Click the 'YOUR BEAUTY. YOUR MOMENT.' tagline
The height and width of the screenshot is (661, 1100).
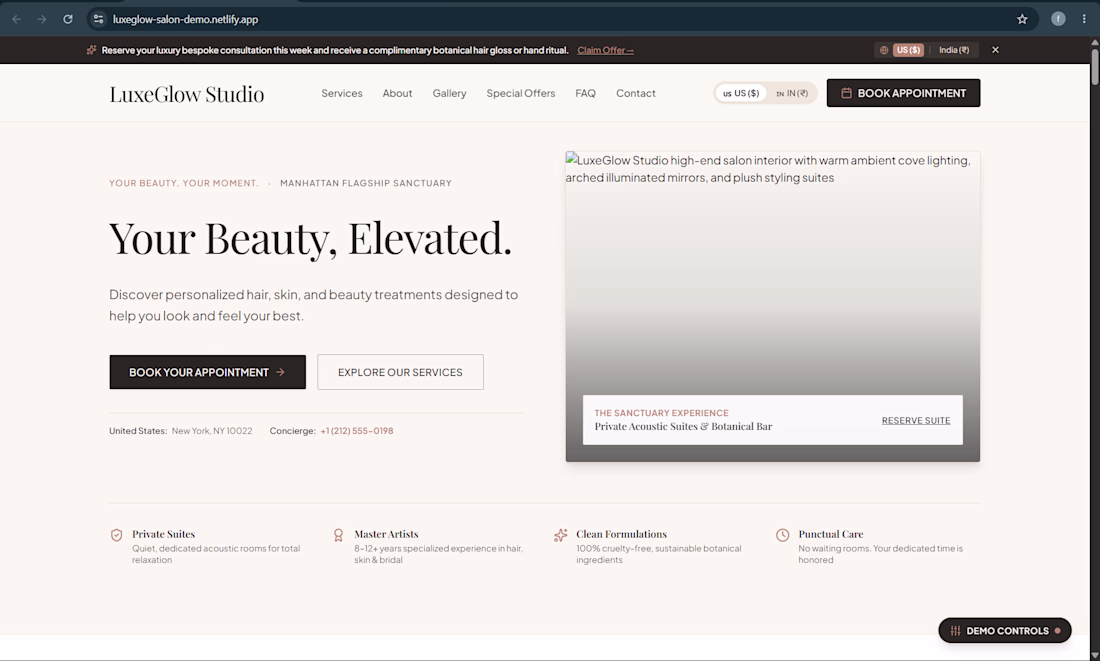184,183
